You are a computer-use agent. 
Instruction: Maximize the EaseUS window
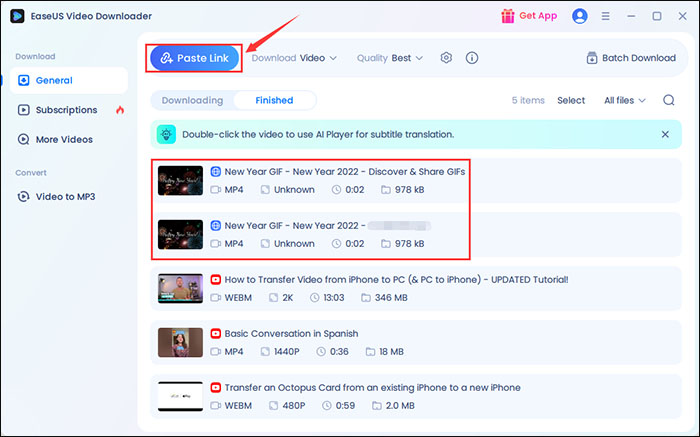657,16
